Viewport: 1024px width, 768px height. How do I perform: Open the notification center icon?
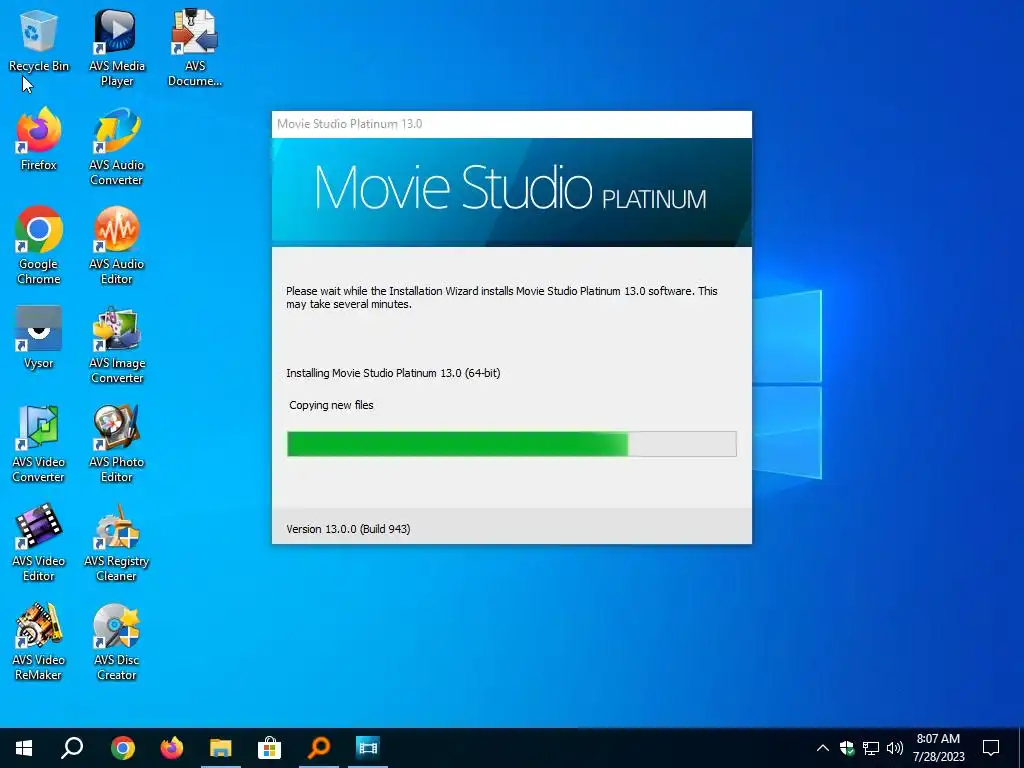pyautogui.click(x=991, y=748)
